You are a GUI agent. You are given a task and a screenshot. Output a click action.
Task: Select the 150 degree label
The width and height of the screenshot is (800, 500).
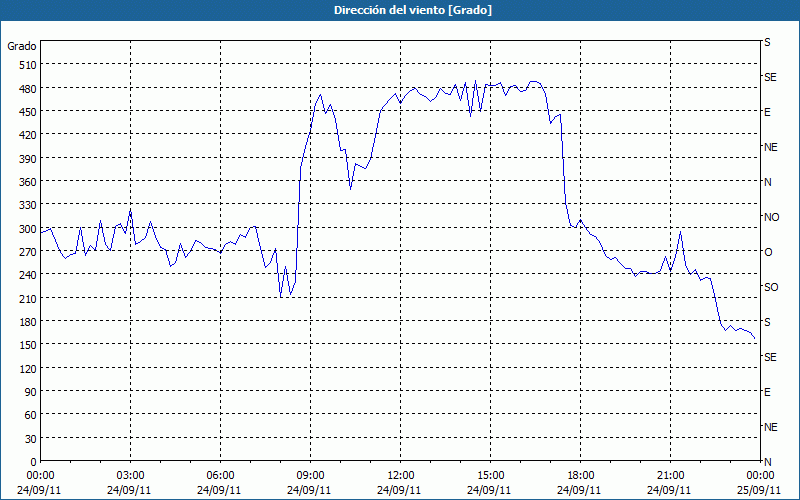click(28, 345)
